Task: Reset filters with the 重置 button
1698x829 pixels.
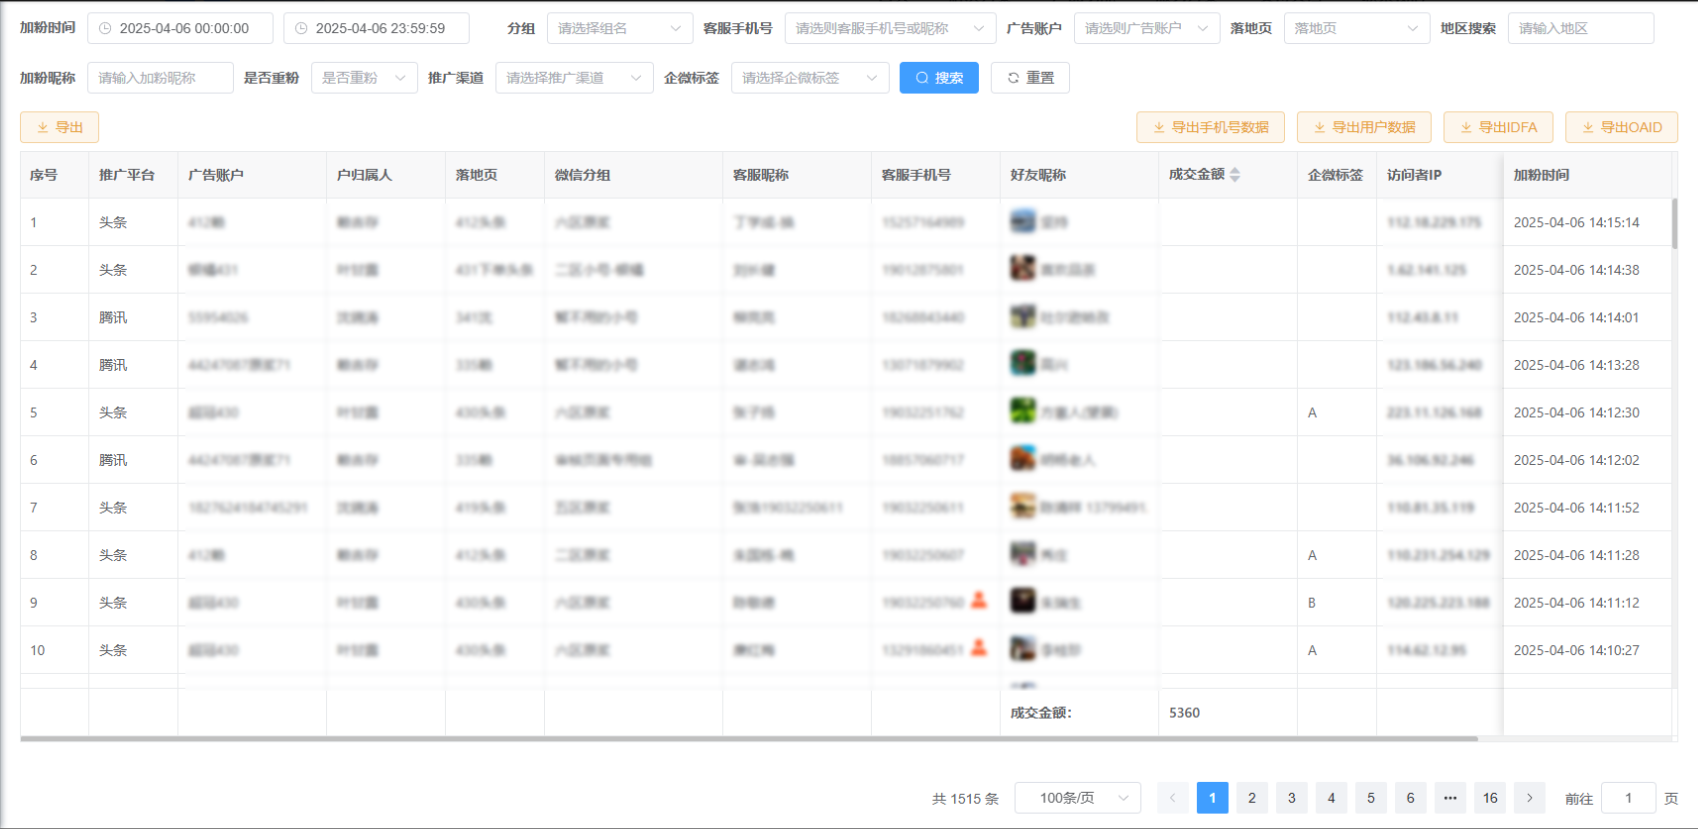Action: (x=1030, y=78)
